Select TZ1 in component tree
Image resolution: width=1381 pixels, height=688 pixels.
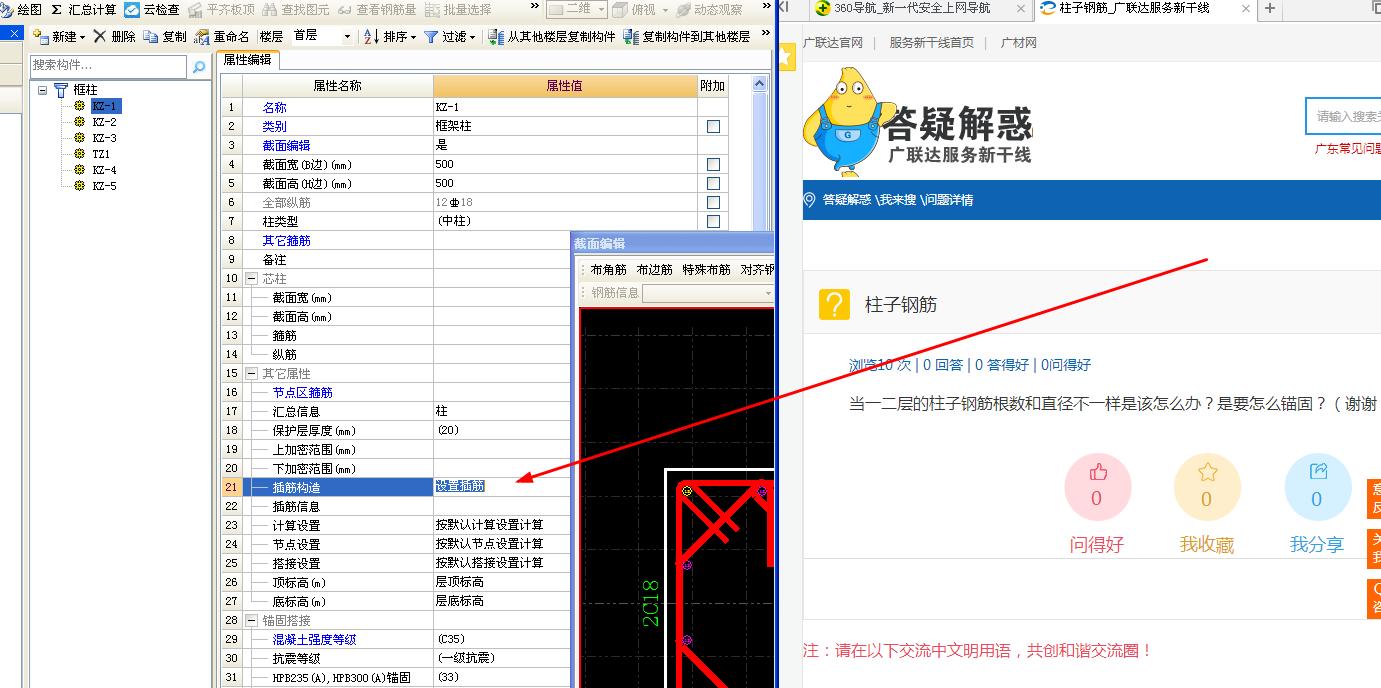pyautogui.click(x=101, y=154)
